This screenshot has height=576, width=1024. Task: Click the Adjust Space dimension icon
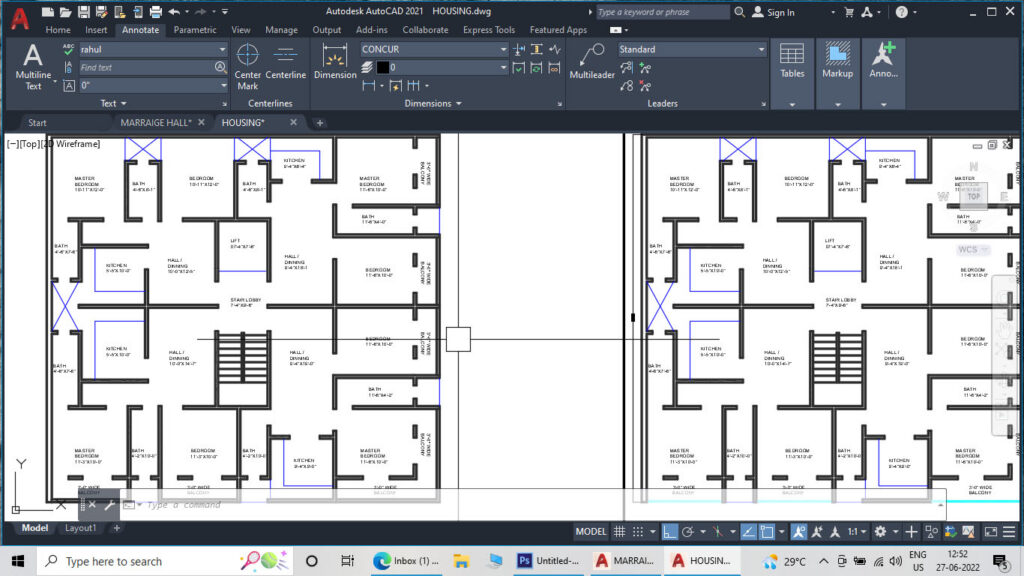click(537, 49)
